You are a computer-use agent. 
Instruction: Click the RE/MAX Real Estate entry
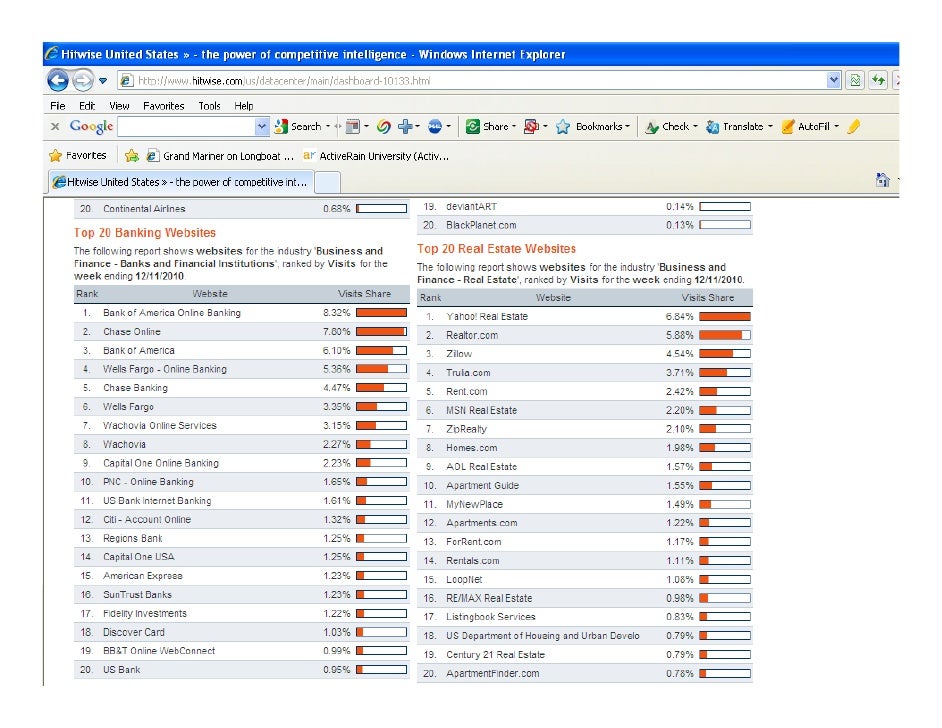click(489, 598)
